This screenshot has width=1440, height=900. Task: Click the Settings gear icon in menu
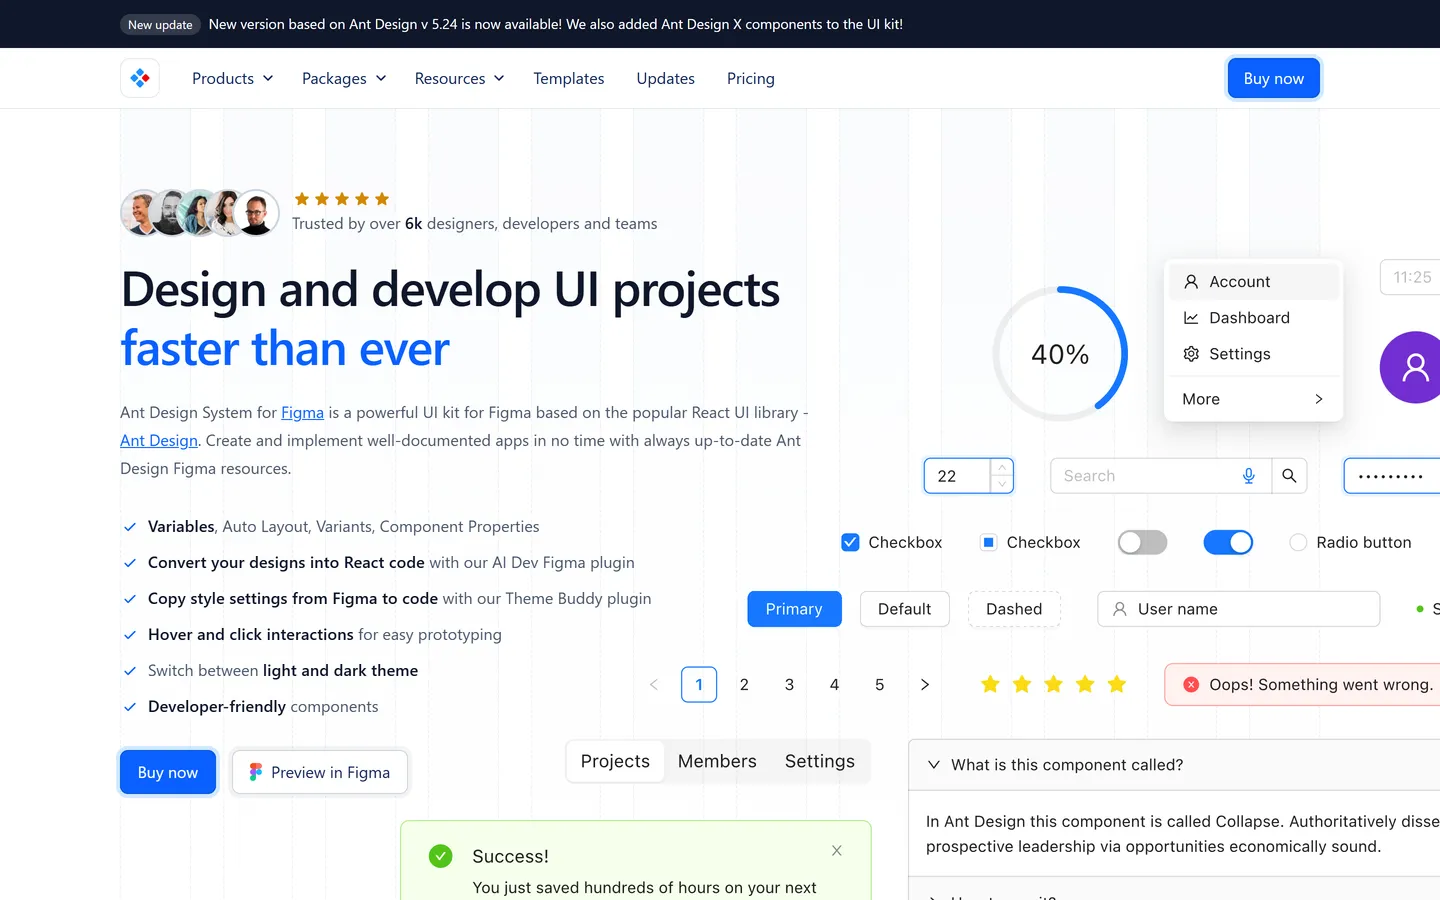click(x=1191, y=354)
